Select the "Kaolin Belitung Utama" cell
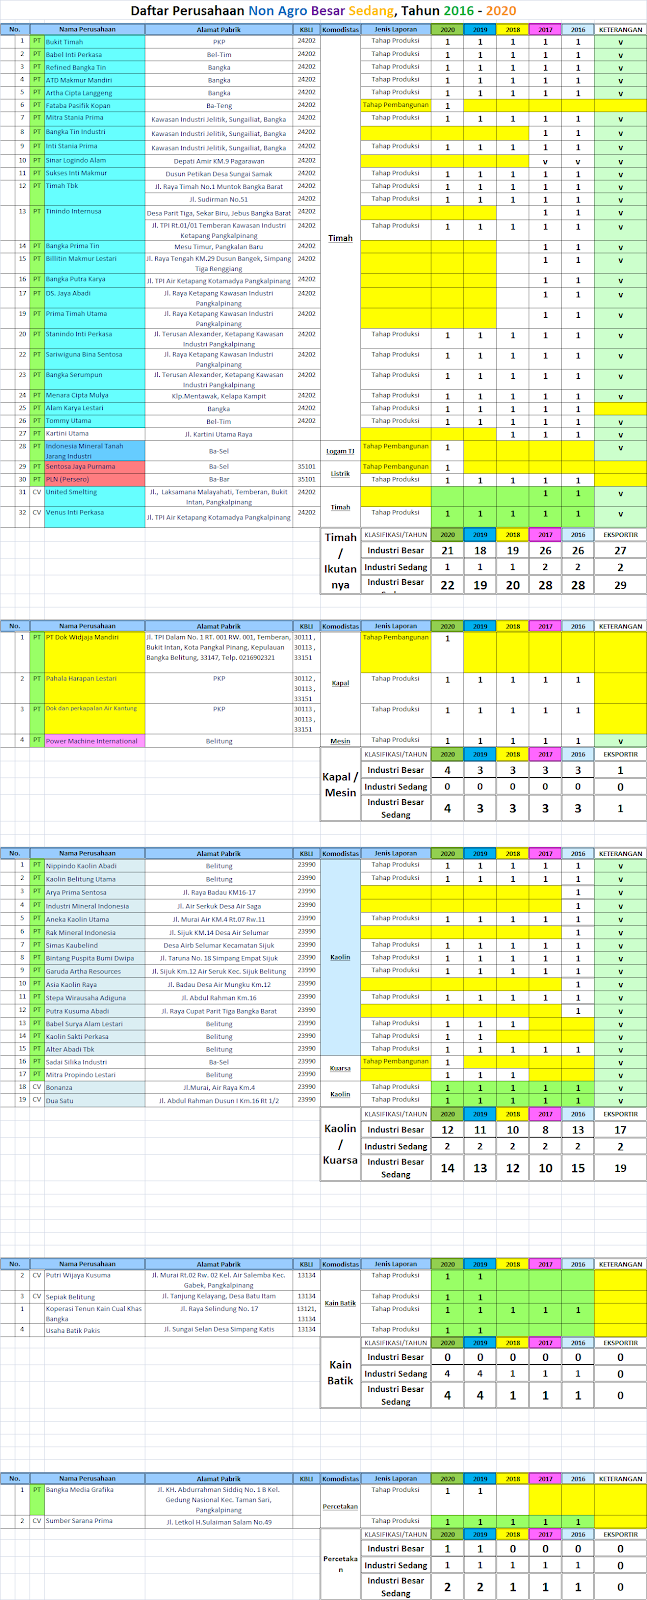 [94, 879]
